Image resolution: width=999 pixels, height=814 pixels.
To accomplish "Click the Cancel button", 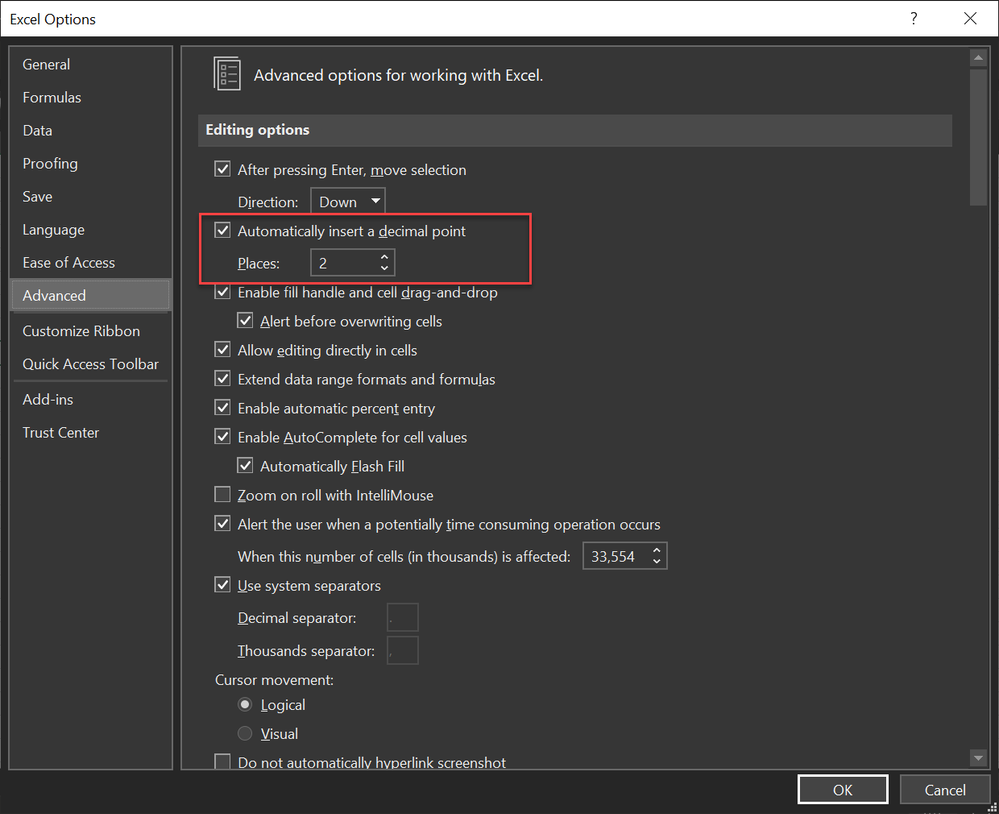I will point(945,790).
